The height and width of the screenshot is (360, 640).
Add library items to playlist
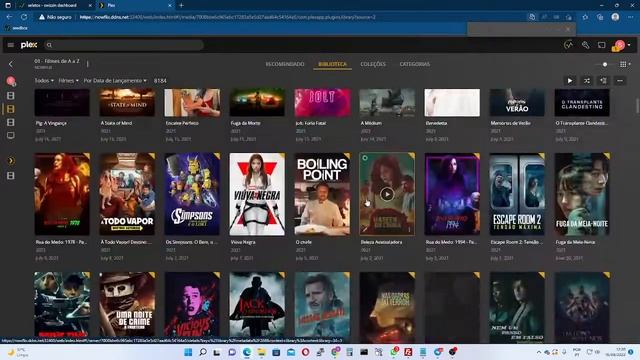pos(603,81)
